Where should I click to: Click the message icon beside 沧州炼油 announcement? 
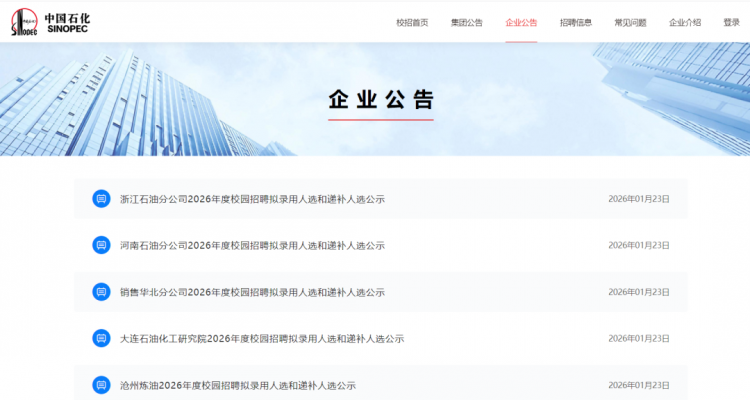coord(101,385)
